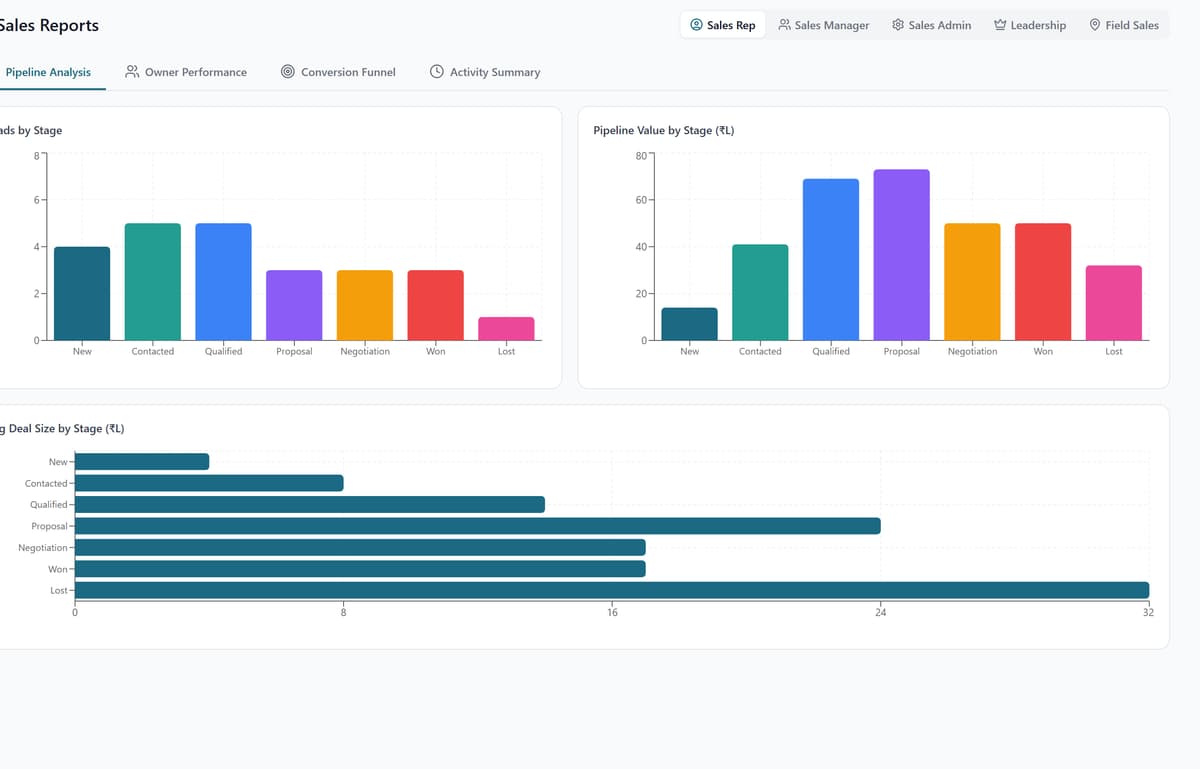Click the Negotiation label under Pipeline Value chart
This screenshot has width=1200, height=769.
(972, 352)
